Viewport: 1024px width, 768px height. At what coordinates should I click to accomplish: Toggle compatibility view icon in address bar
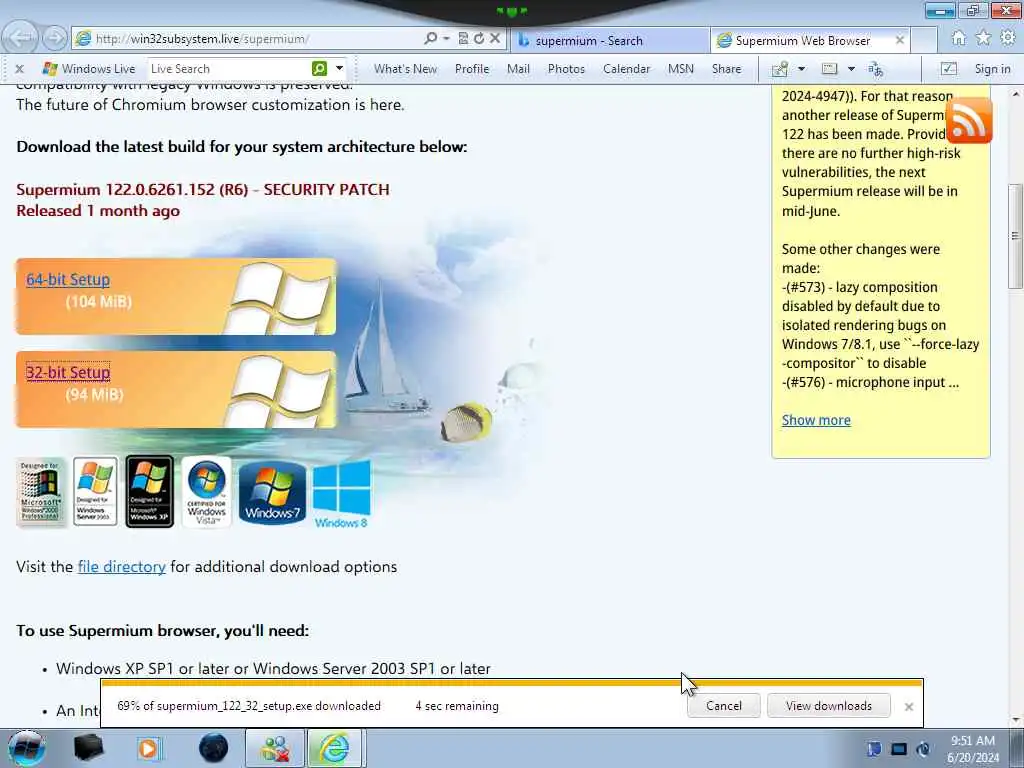coord(463,39)
